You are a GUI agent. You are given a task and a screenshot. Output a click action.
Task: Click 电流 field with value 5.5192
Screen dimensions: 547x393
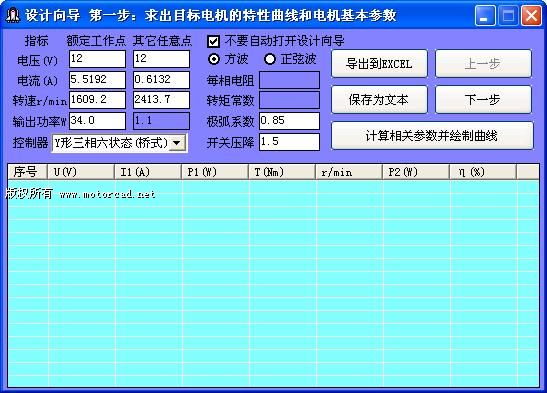(97, 80)
